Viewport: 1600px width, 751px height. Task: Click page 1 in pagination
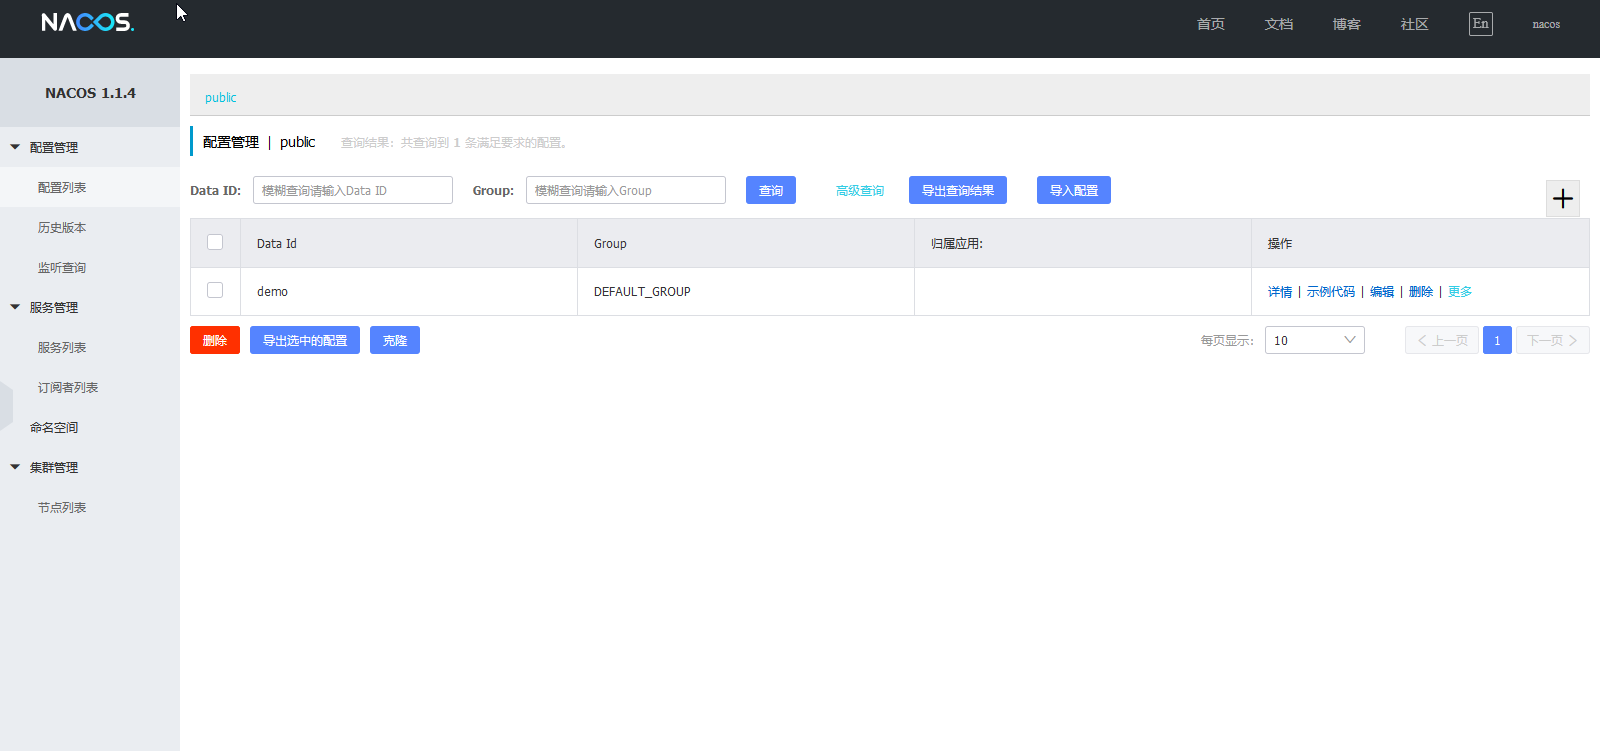pos(1497,340)
